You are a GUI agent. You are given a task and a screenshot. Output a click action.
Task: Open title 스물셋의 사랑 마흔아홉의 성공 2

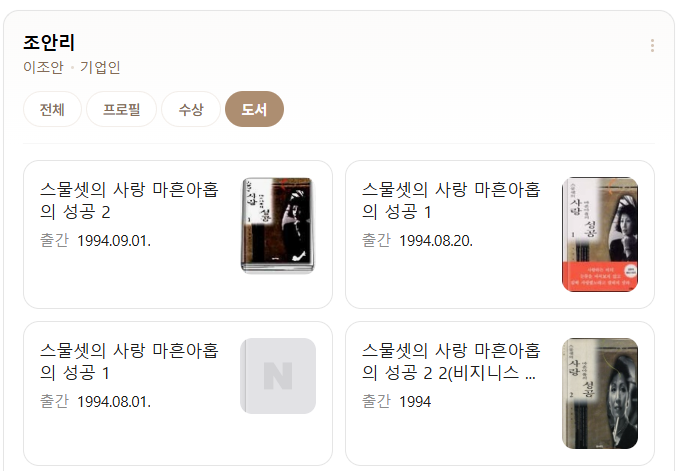tap(129, 200)
